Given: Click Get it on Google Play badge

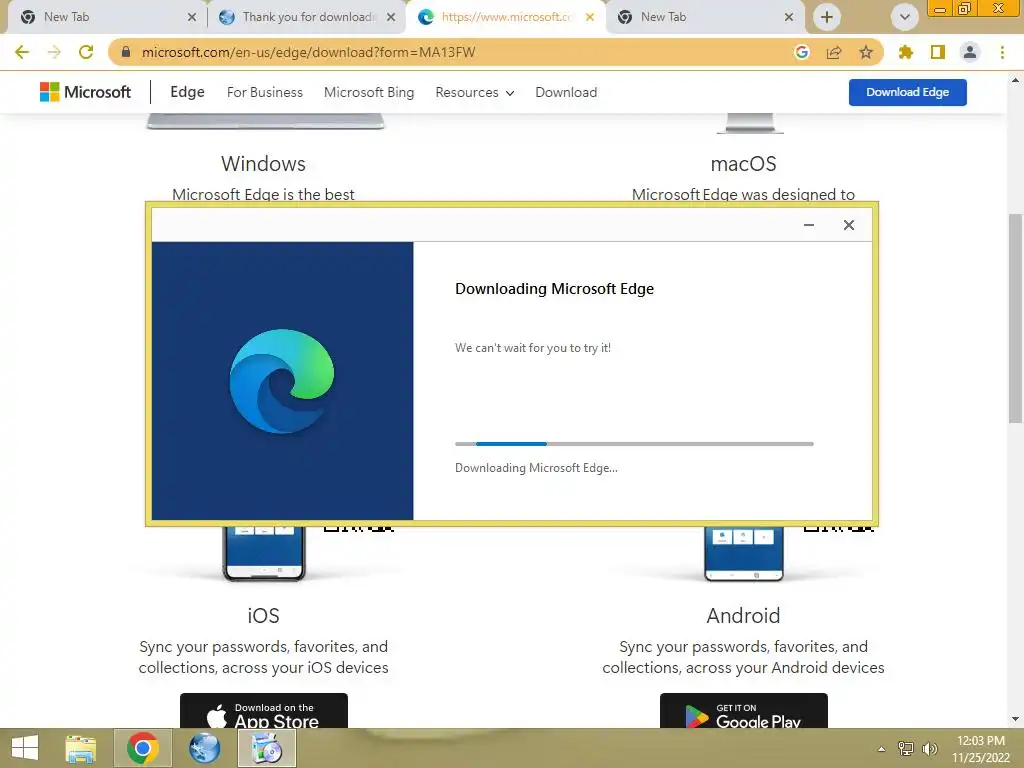Looking at the screenshot, I should tap(744, 711).
